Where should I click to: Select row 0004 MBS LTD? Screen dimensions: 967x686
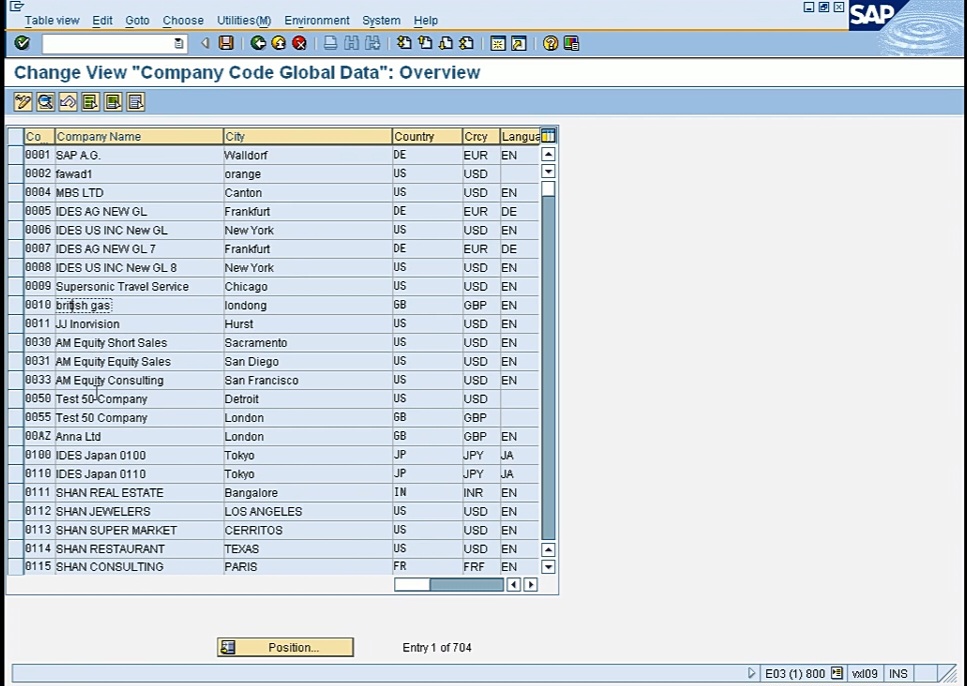(x=16, y=192)
